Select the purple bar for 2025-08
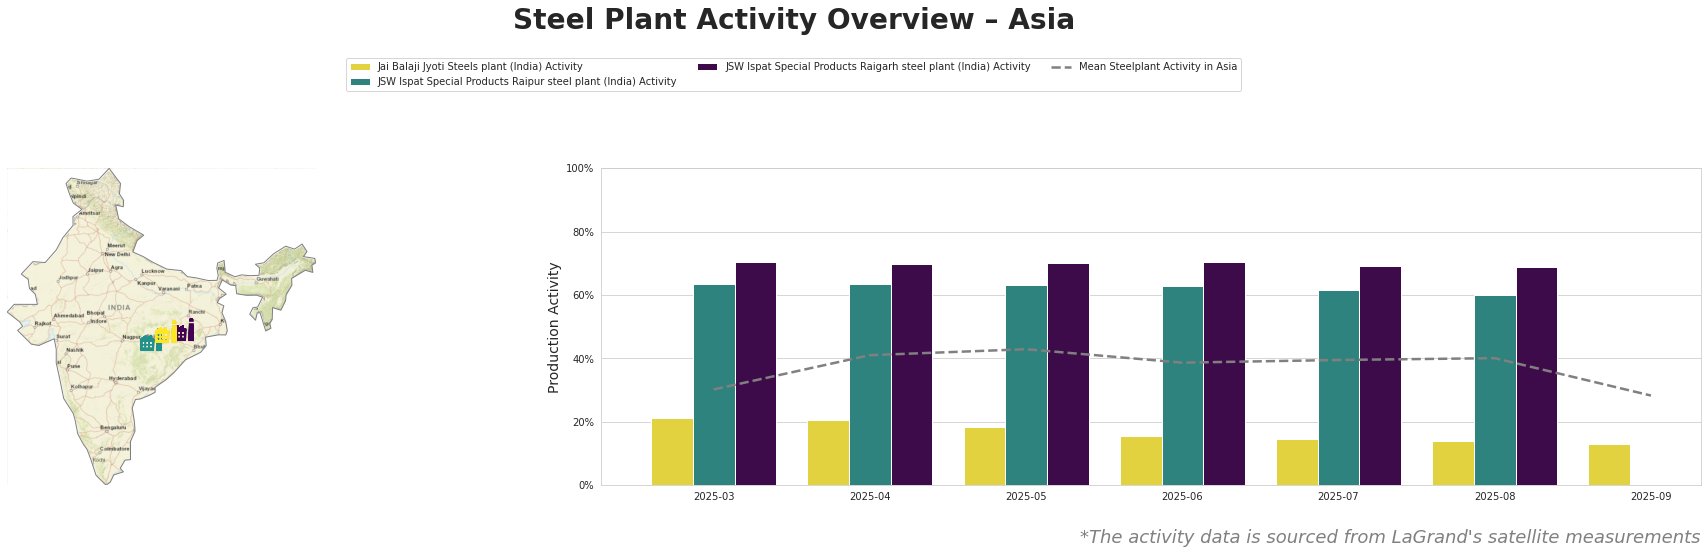This screenshot has width=1708, height=554. pyautogui.click(x=1537, y=377)
